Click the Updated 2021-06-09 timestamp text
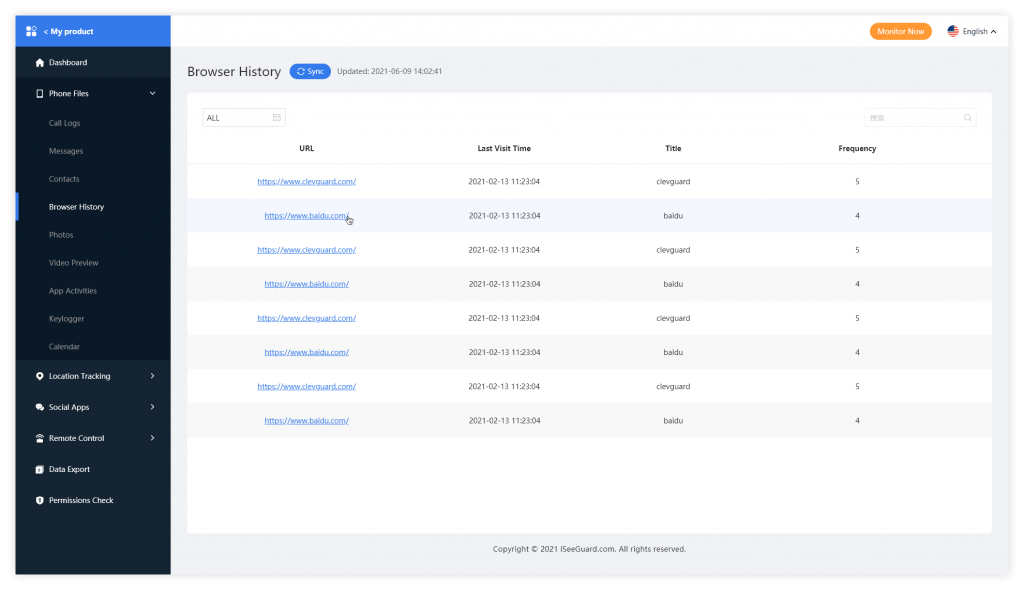The image size is (1024, 590). click(x=390, y=71)
